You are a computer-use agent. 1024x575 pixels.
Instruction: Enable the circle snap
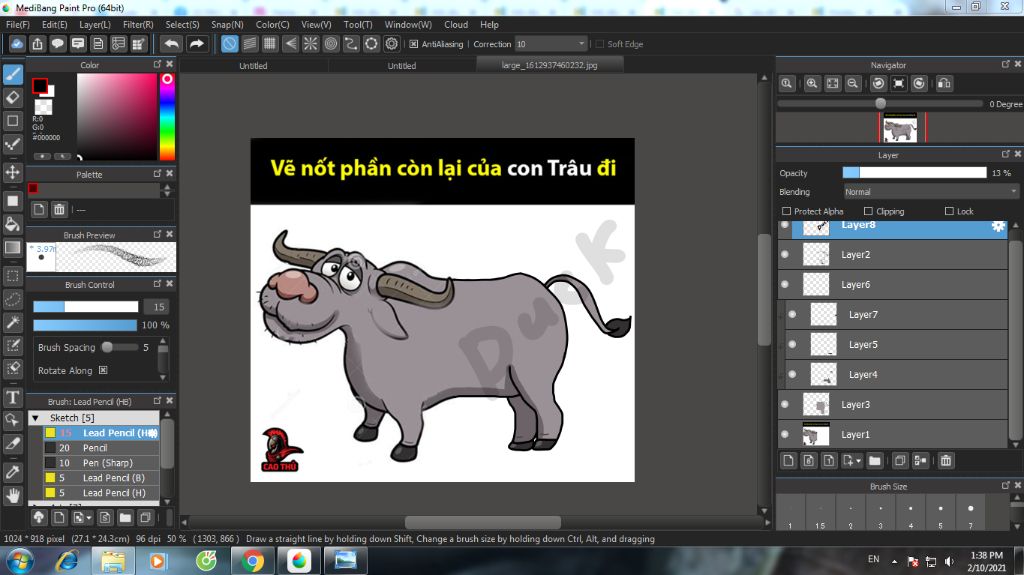pos(330,44)
